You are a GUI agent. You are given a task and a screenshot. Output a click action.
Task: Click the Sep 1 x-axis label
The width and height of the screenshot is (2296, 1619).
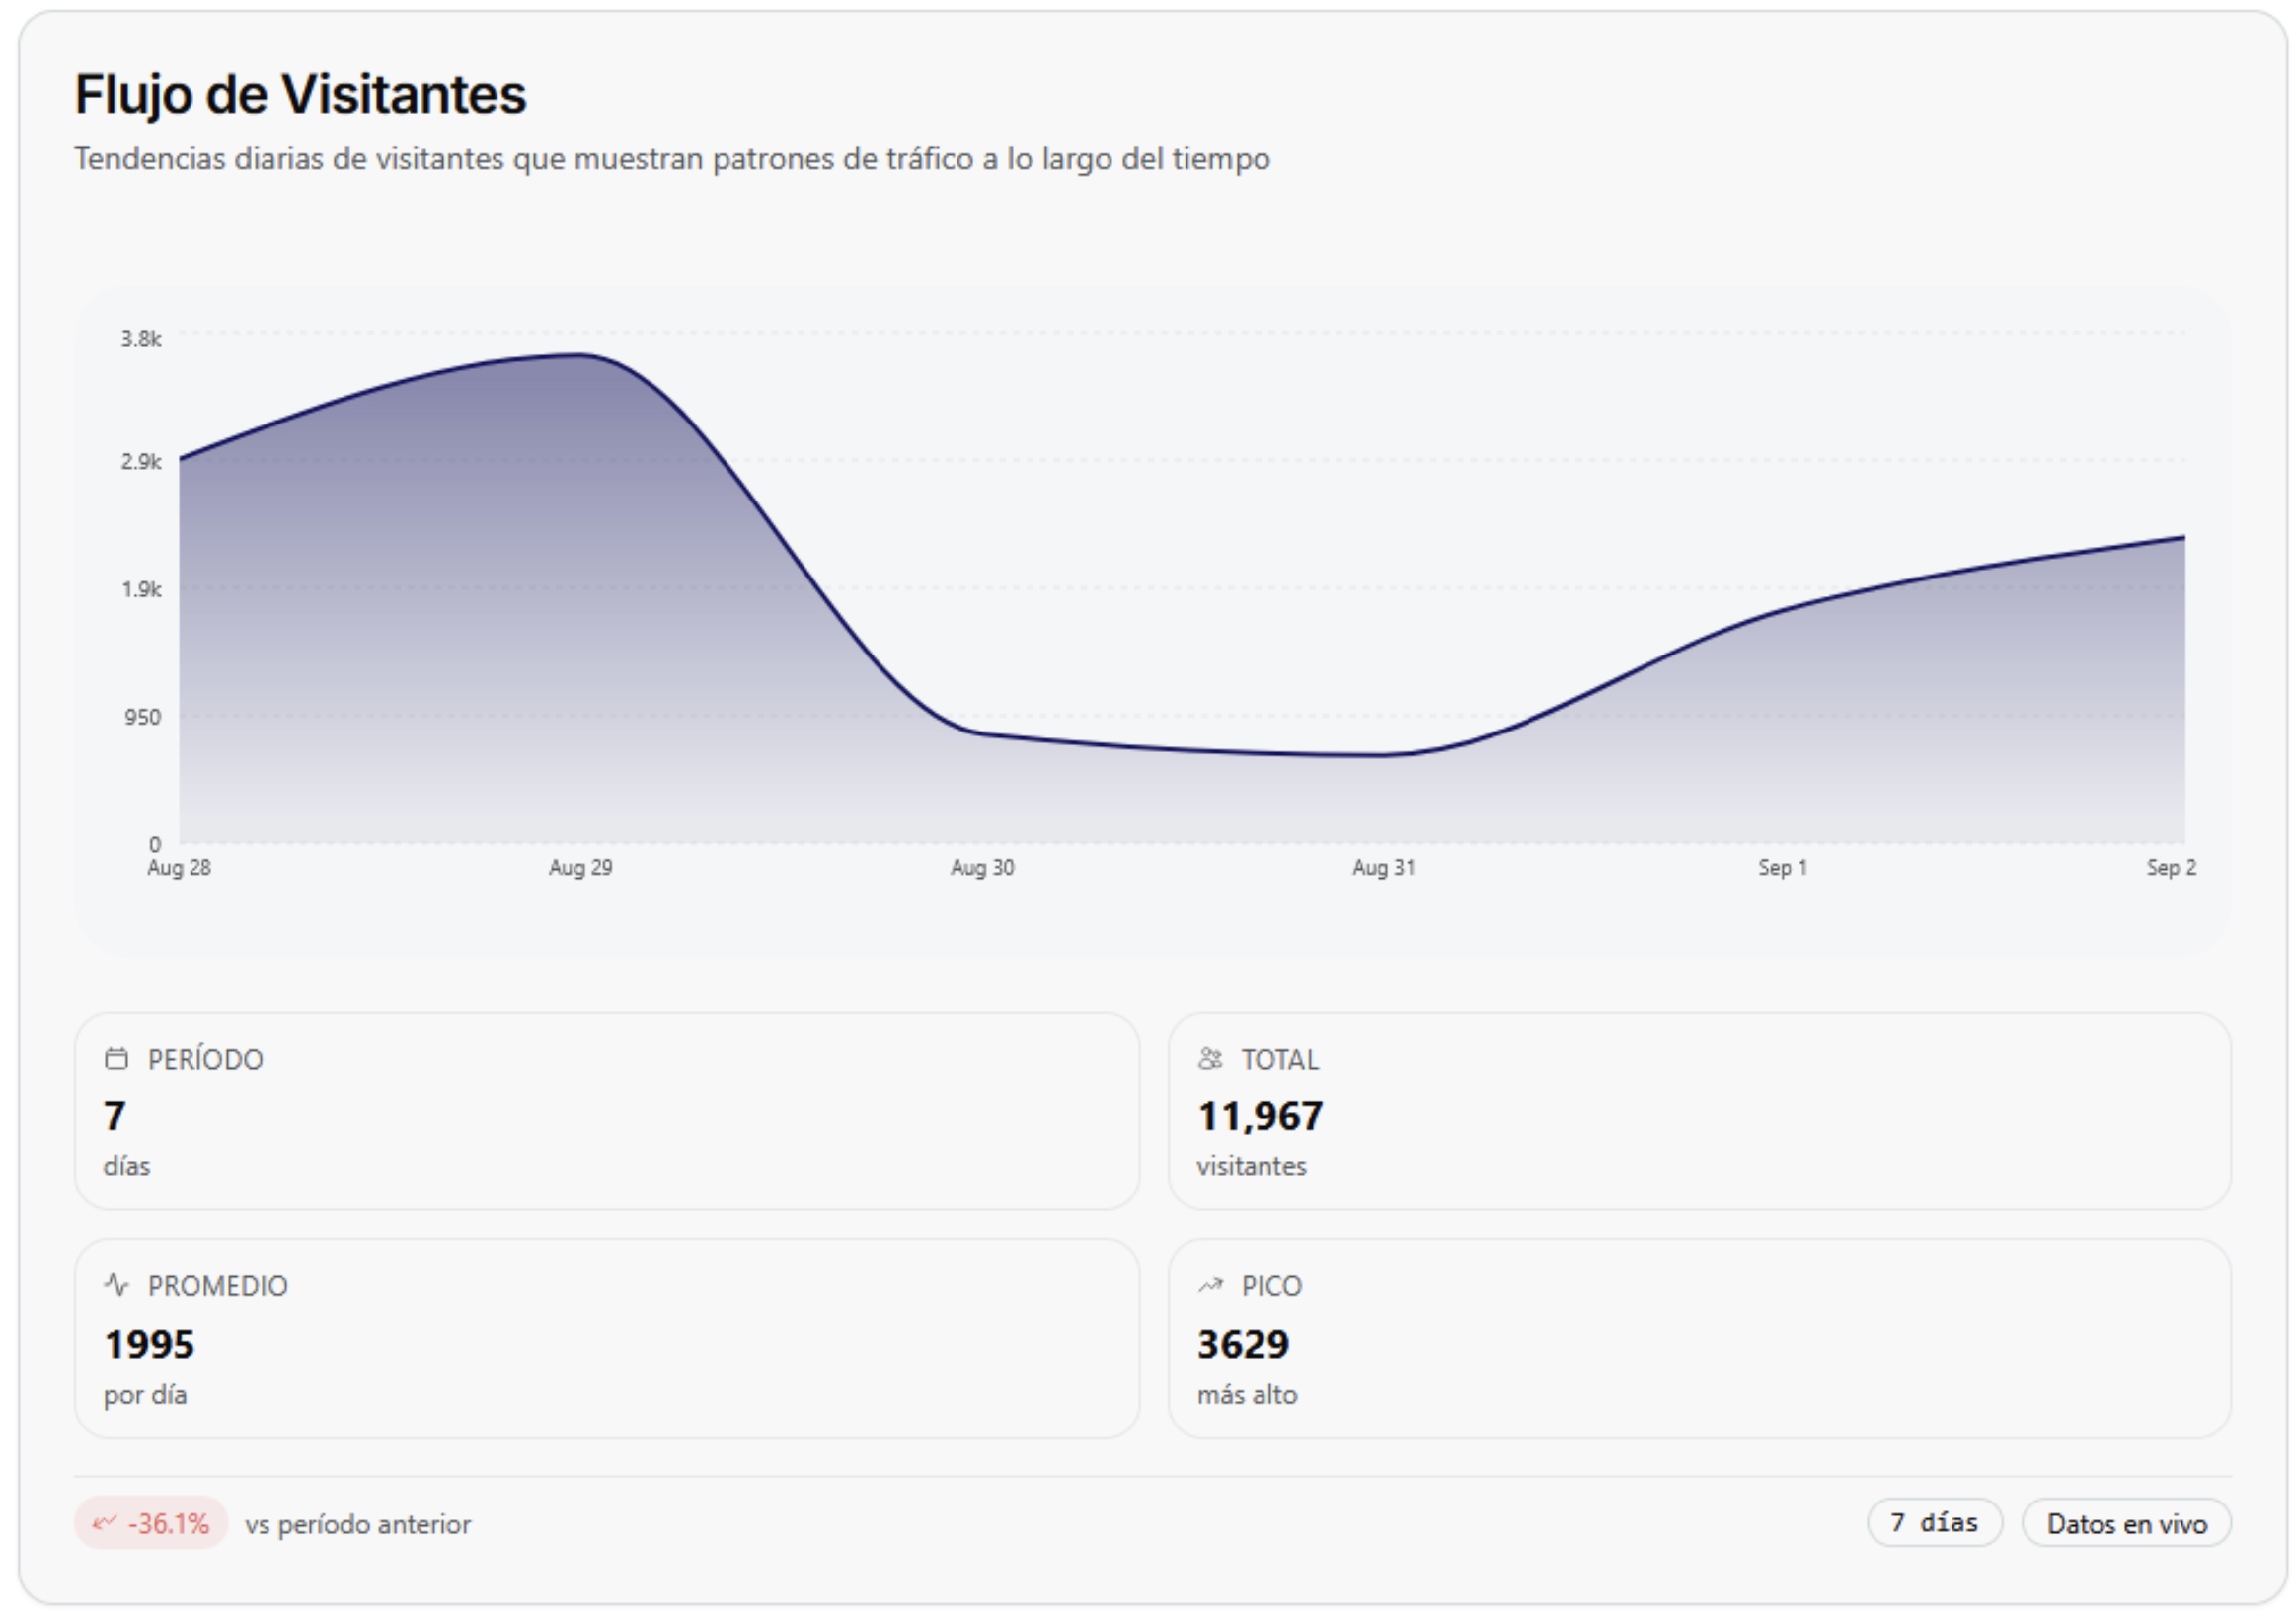[1782, 867]
